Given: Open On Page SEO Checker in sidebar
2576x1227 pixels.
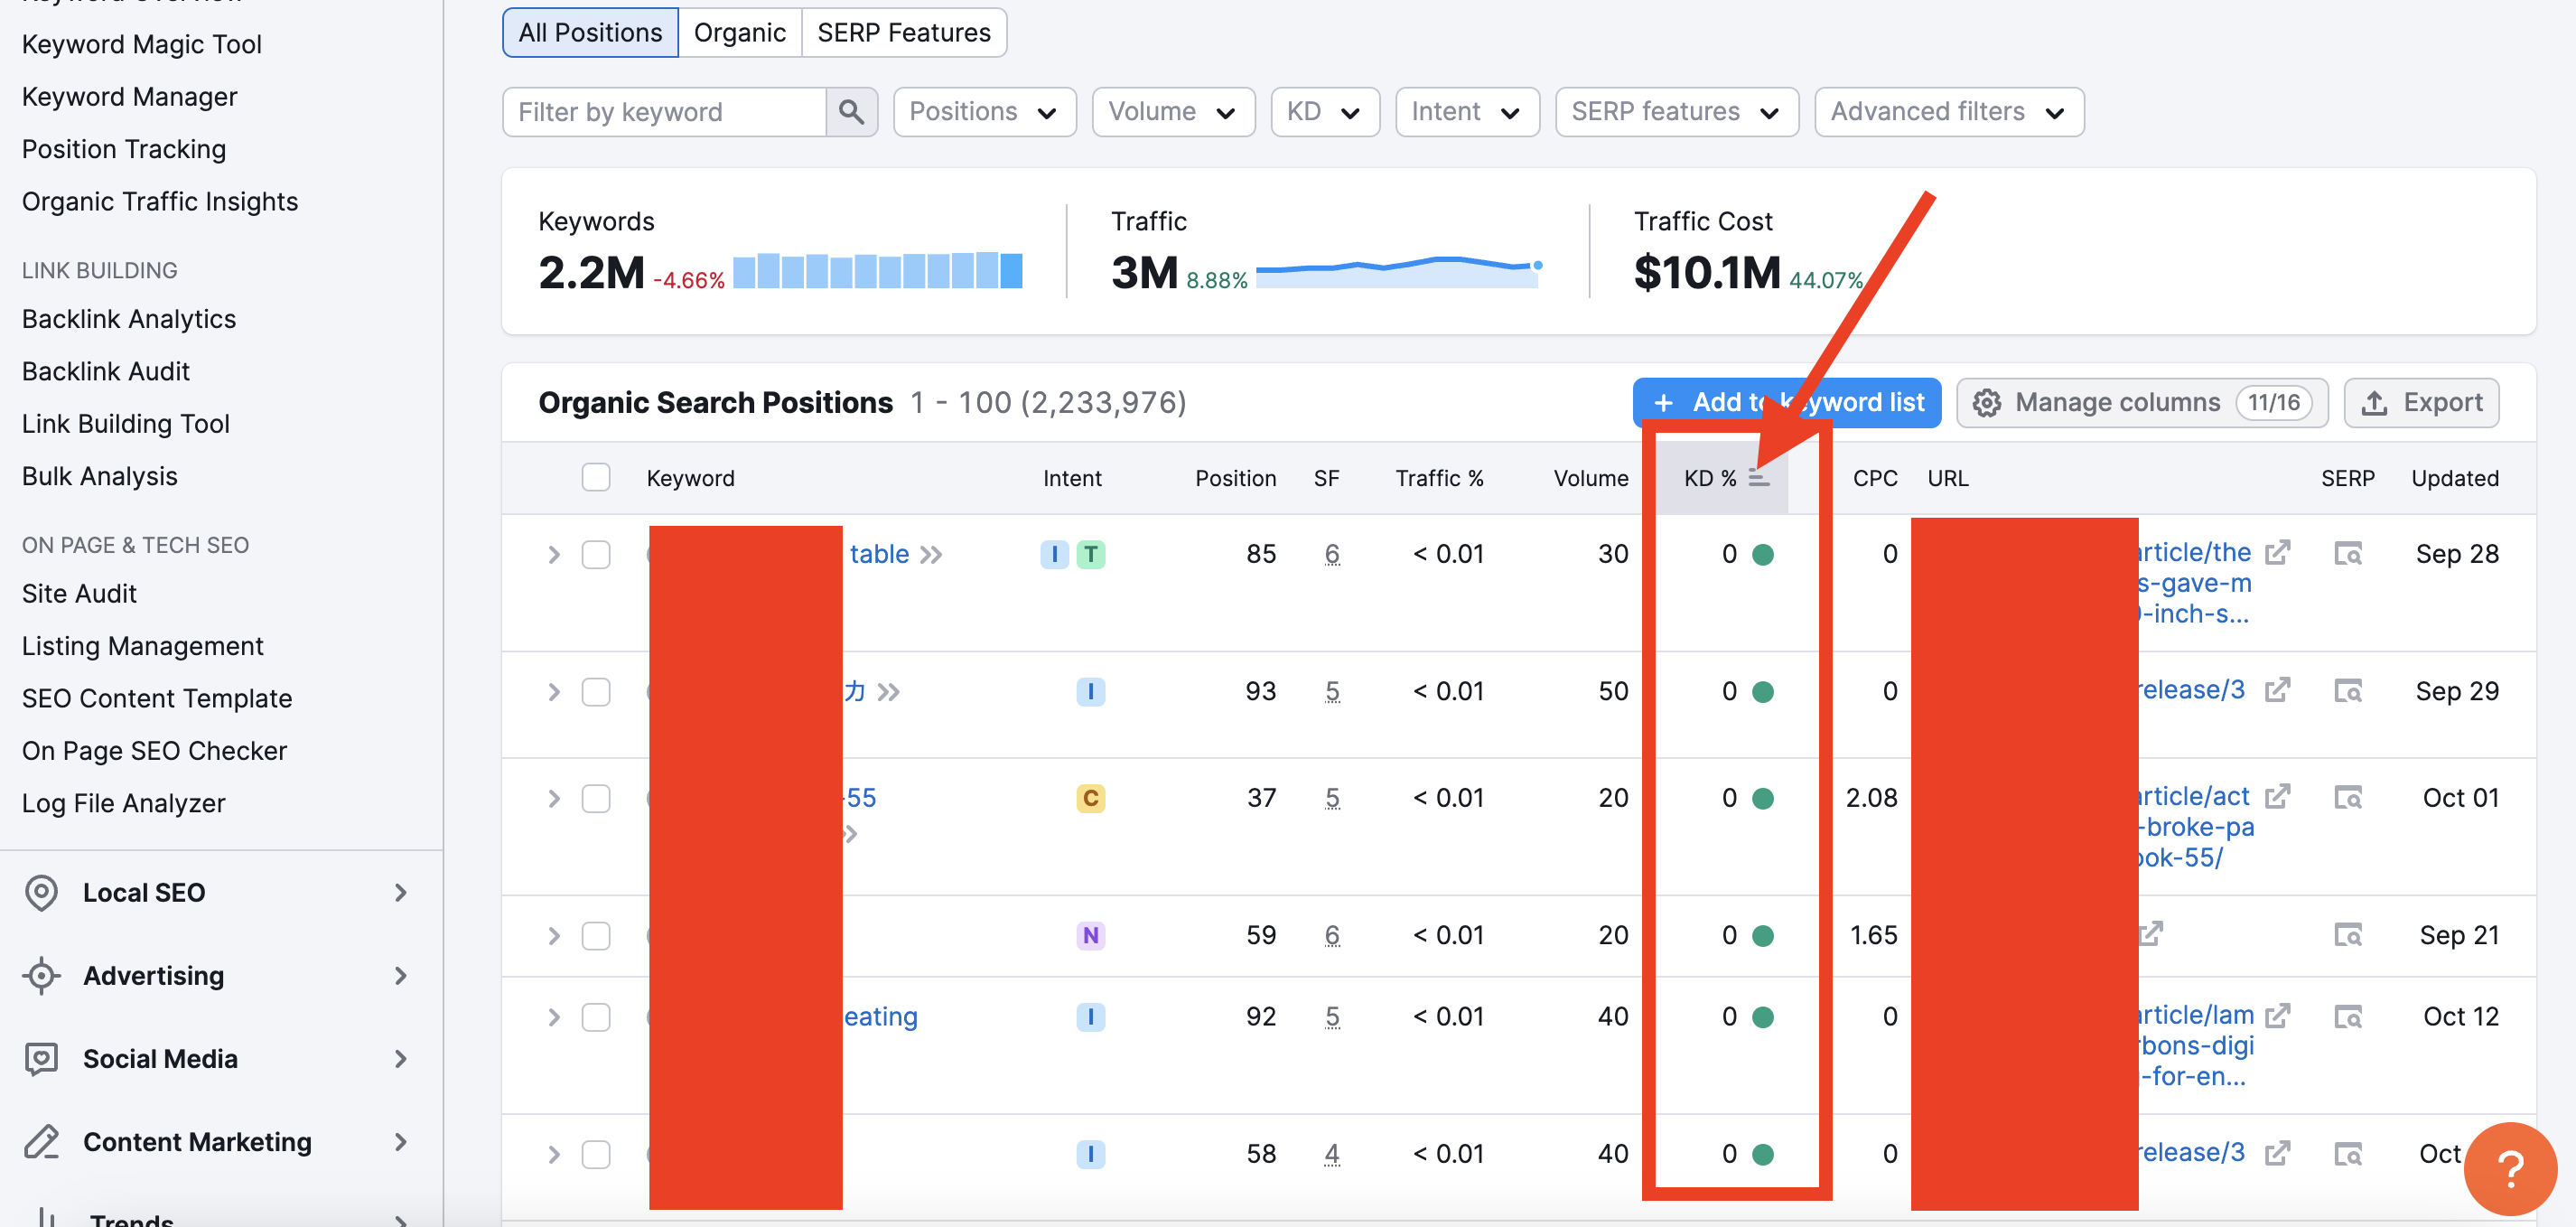Looking at the screenshot, I should pos(154,751).
